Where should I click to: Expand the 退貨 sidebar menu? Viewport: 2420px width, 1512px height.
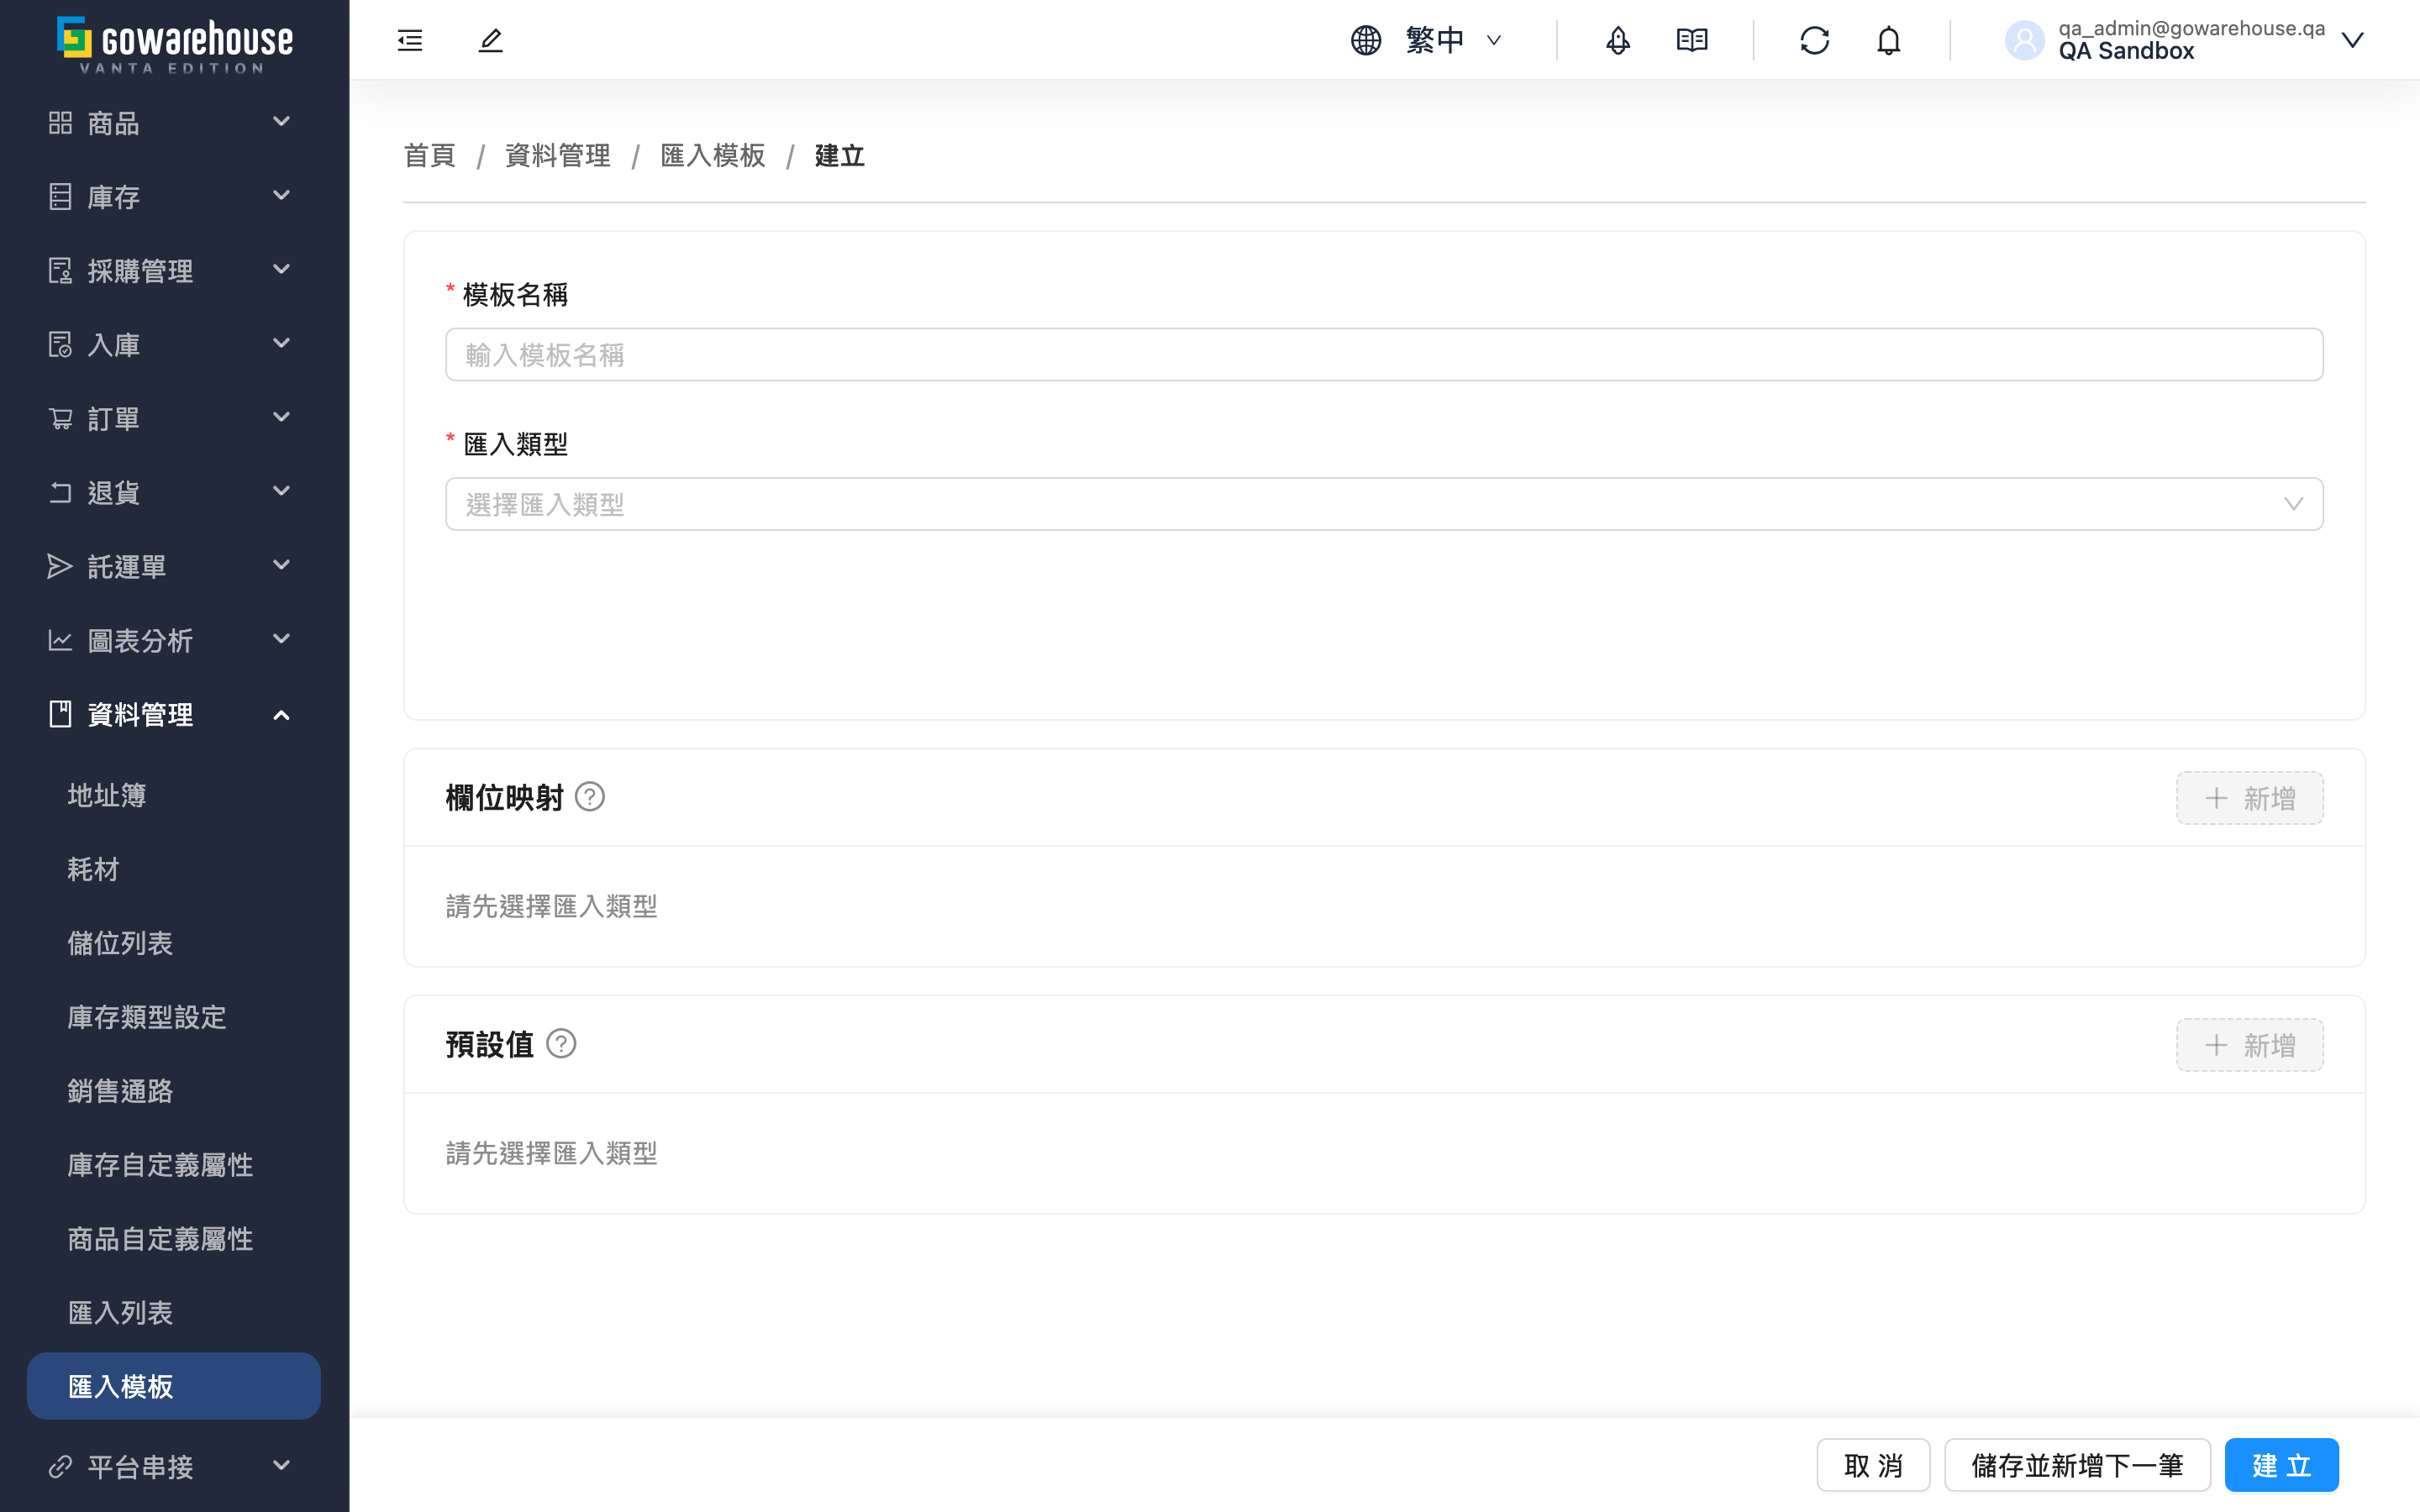coord(282,492)
